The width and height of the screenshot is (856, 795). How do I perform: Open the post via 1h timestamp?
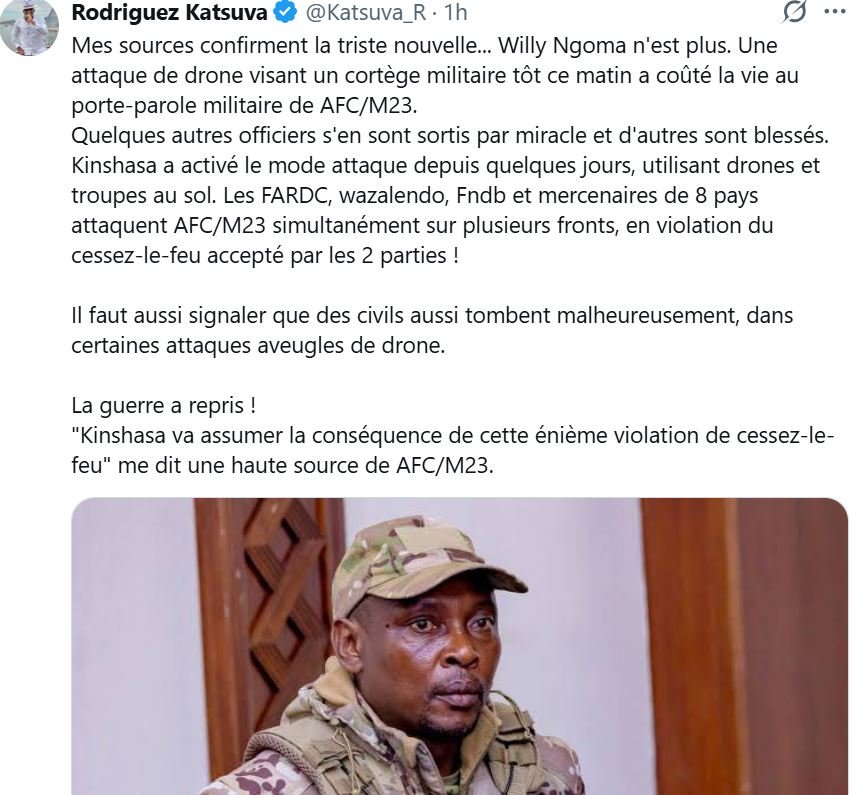coord(455,12)
